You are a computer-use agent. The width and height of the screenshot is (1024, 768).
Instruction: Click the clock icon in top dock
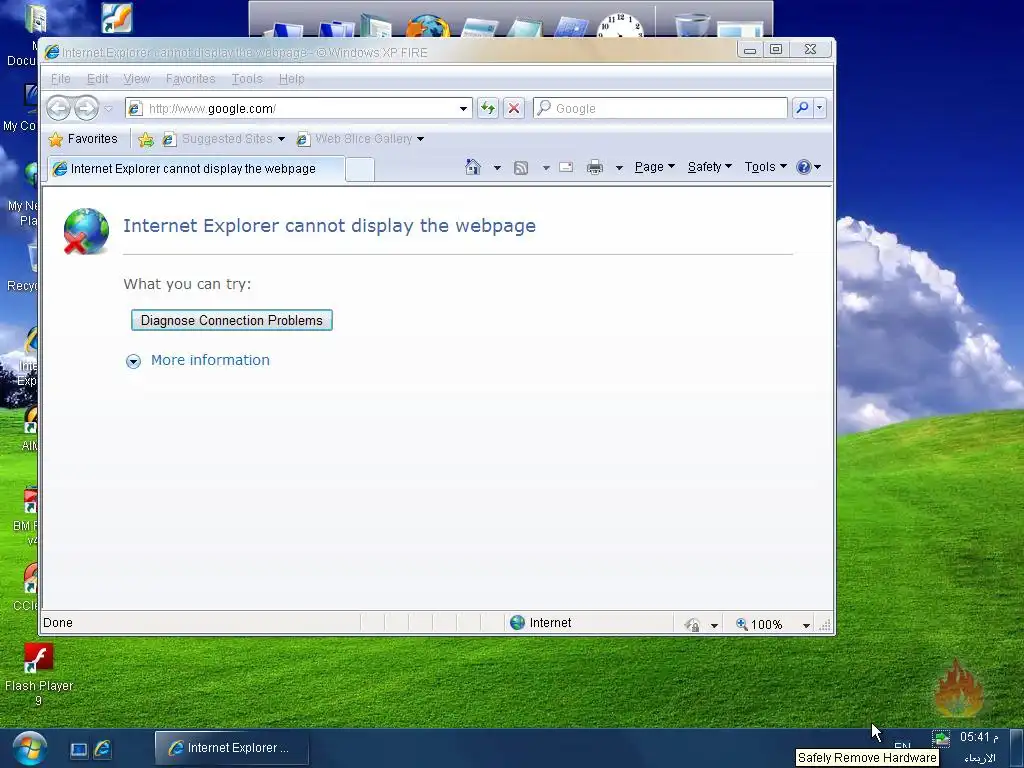(620, 26)
